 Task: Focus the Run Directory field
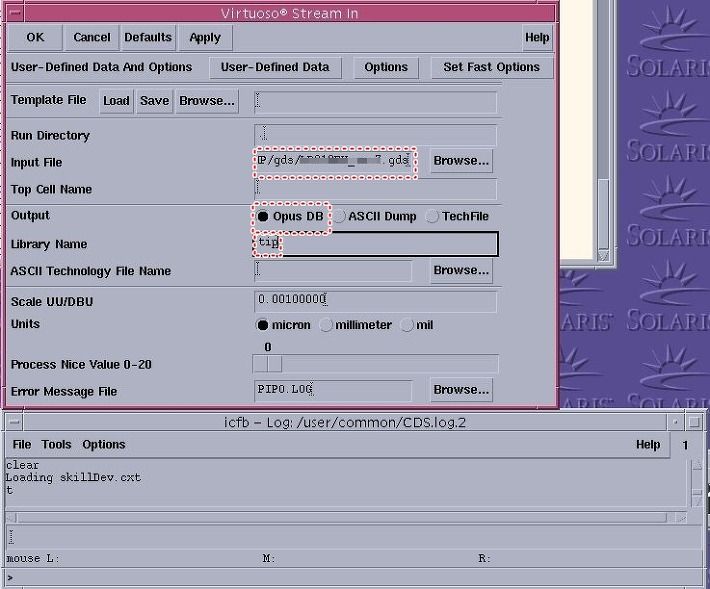375,134
